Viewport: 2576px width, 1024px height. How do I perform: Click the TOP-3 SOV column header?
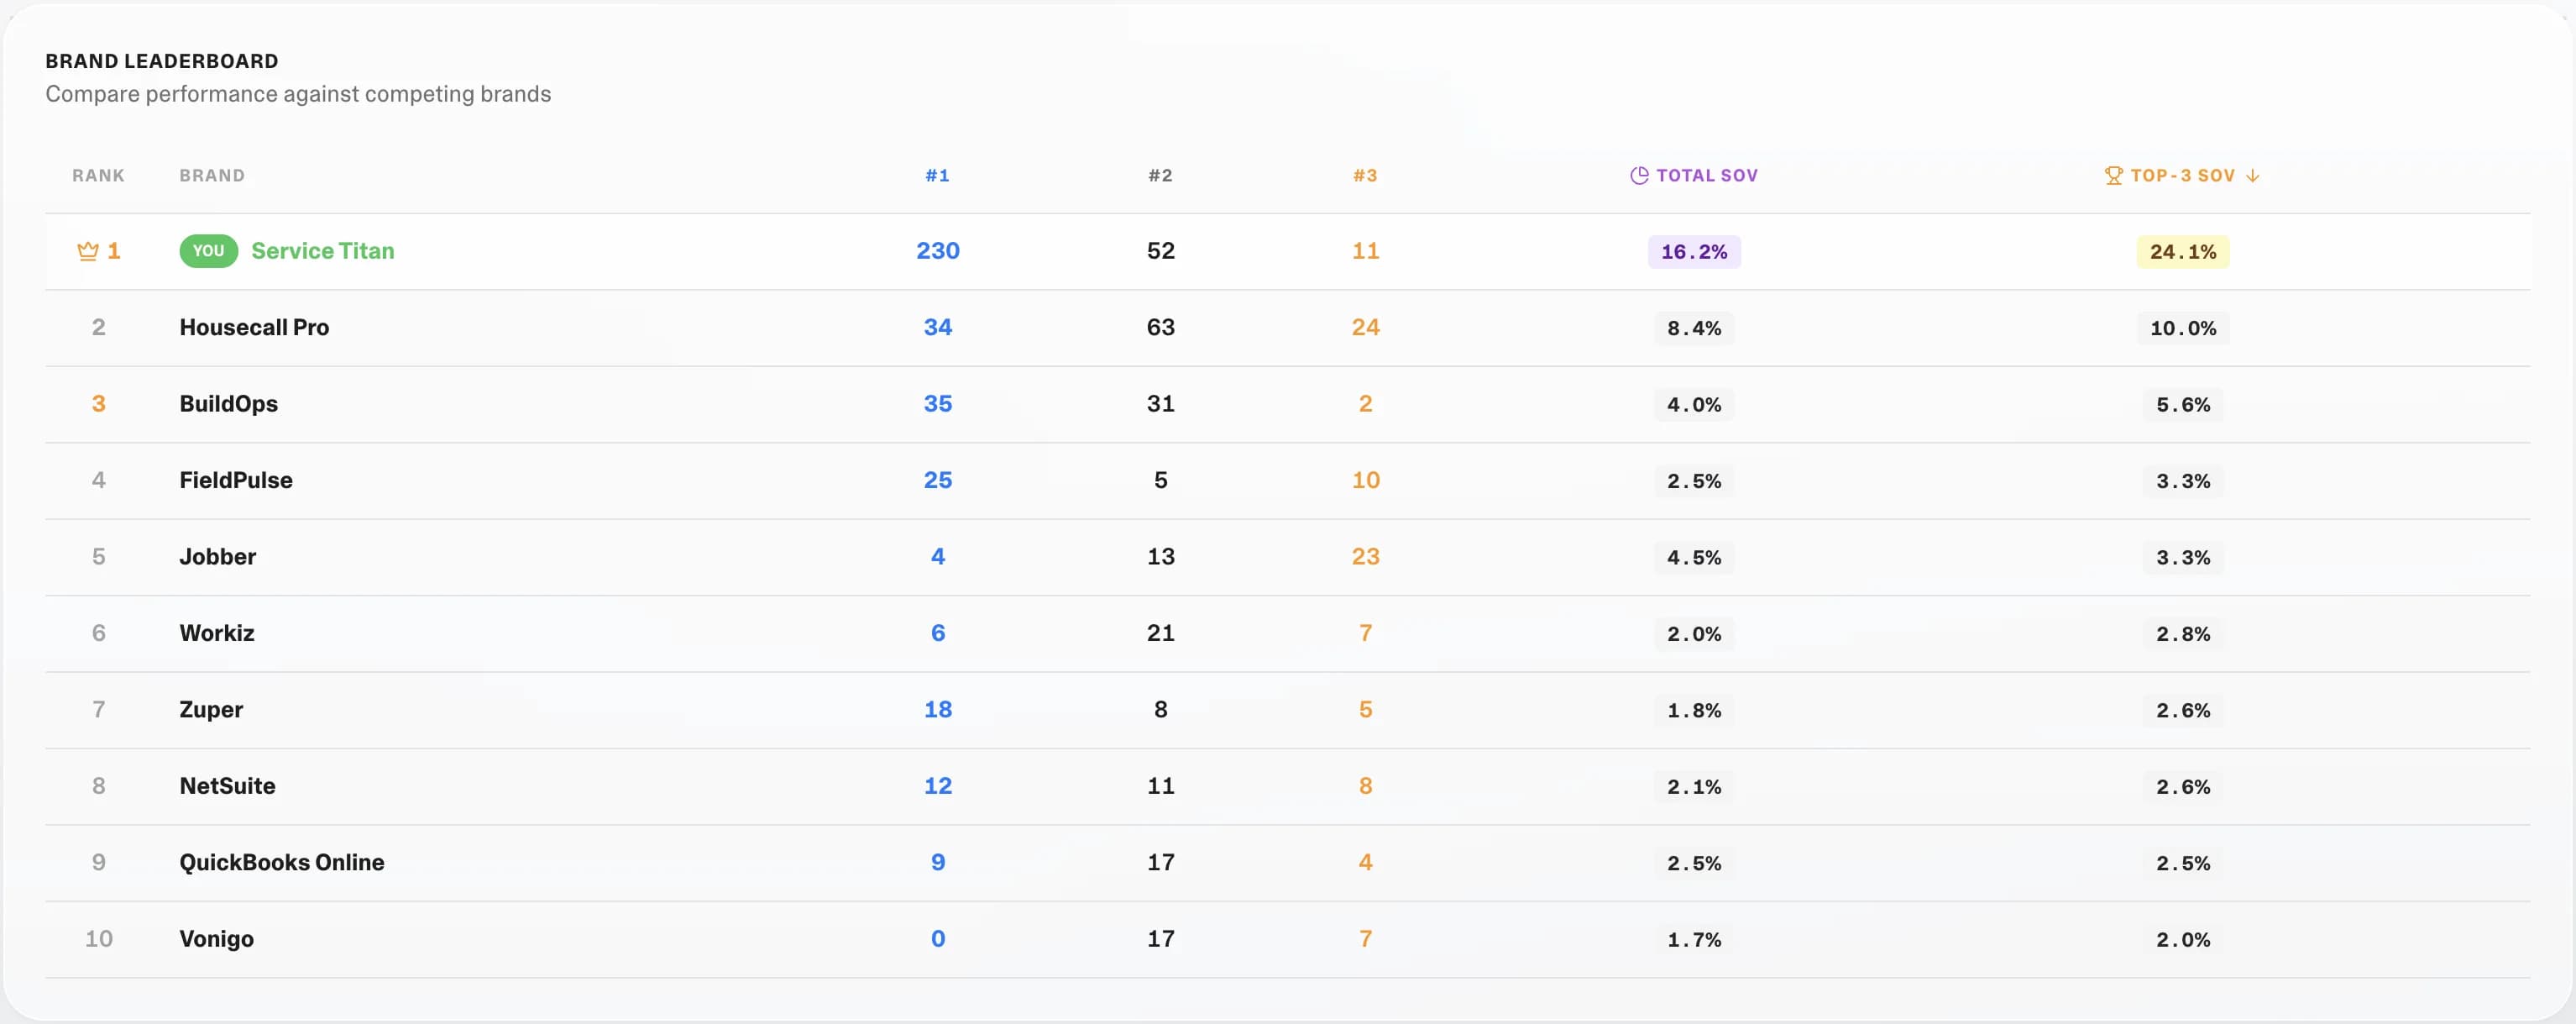[2182, 175]
